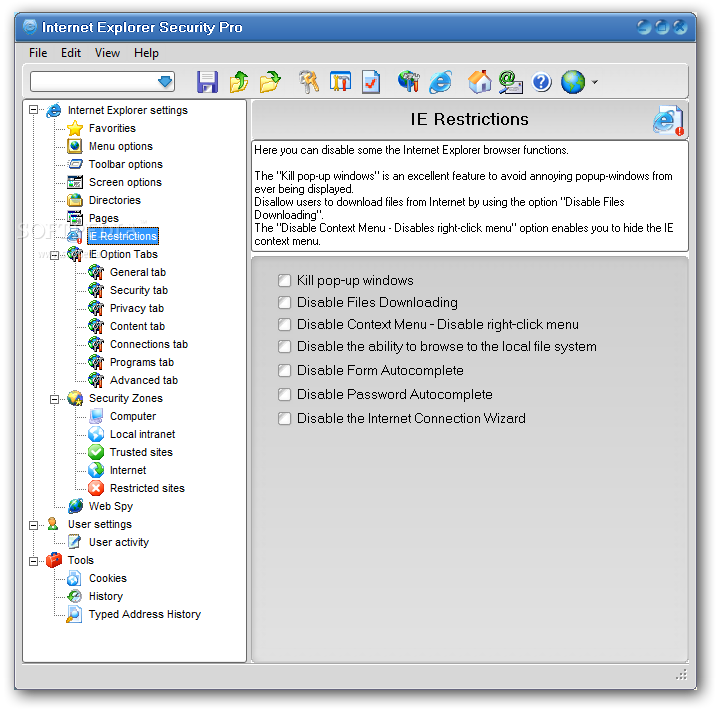Select Content tab tree item
This screenshot has height=710, width=717.
click(x=137, y=326)
